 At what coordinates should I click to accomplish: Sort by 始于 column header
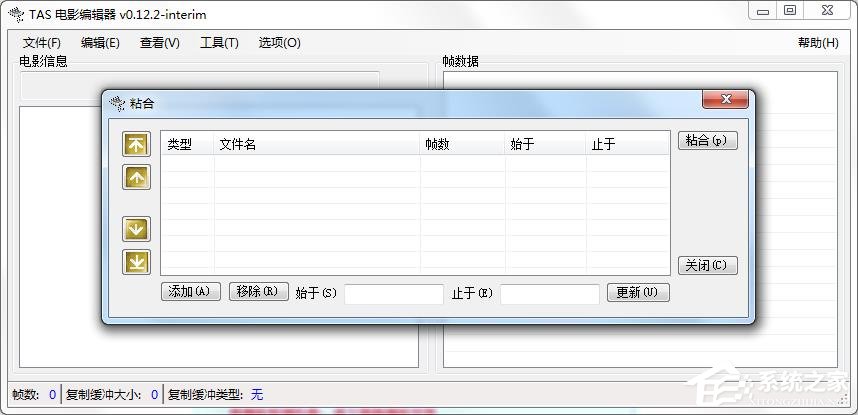pos(545,145)
